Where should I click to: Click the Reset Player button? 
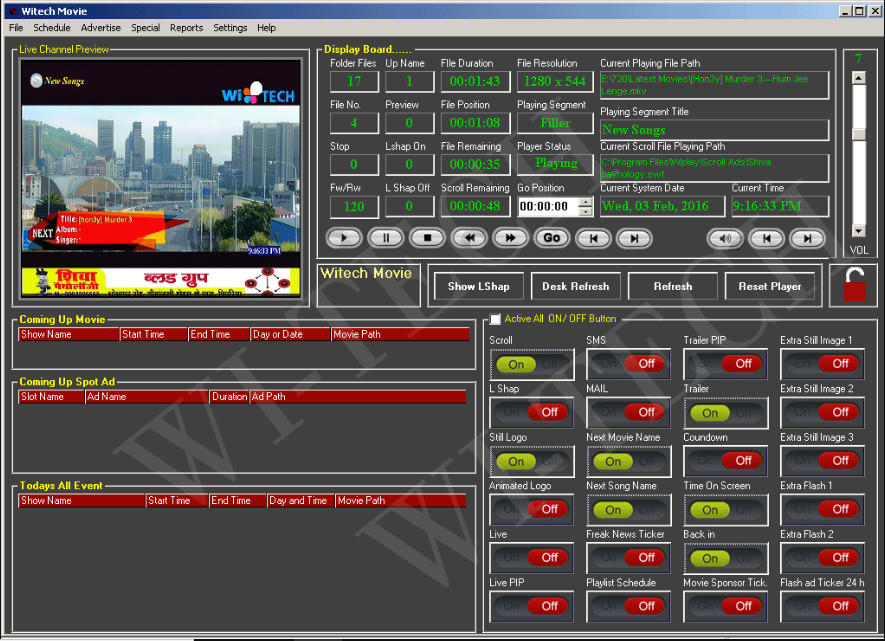coord(770,287)
